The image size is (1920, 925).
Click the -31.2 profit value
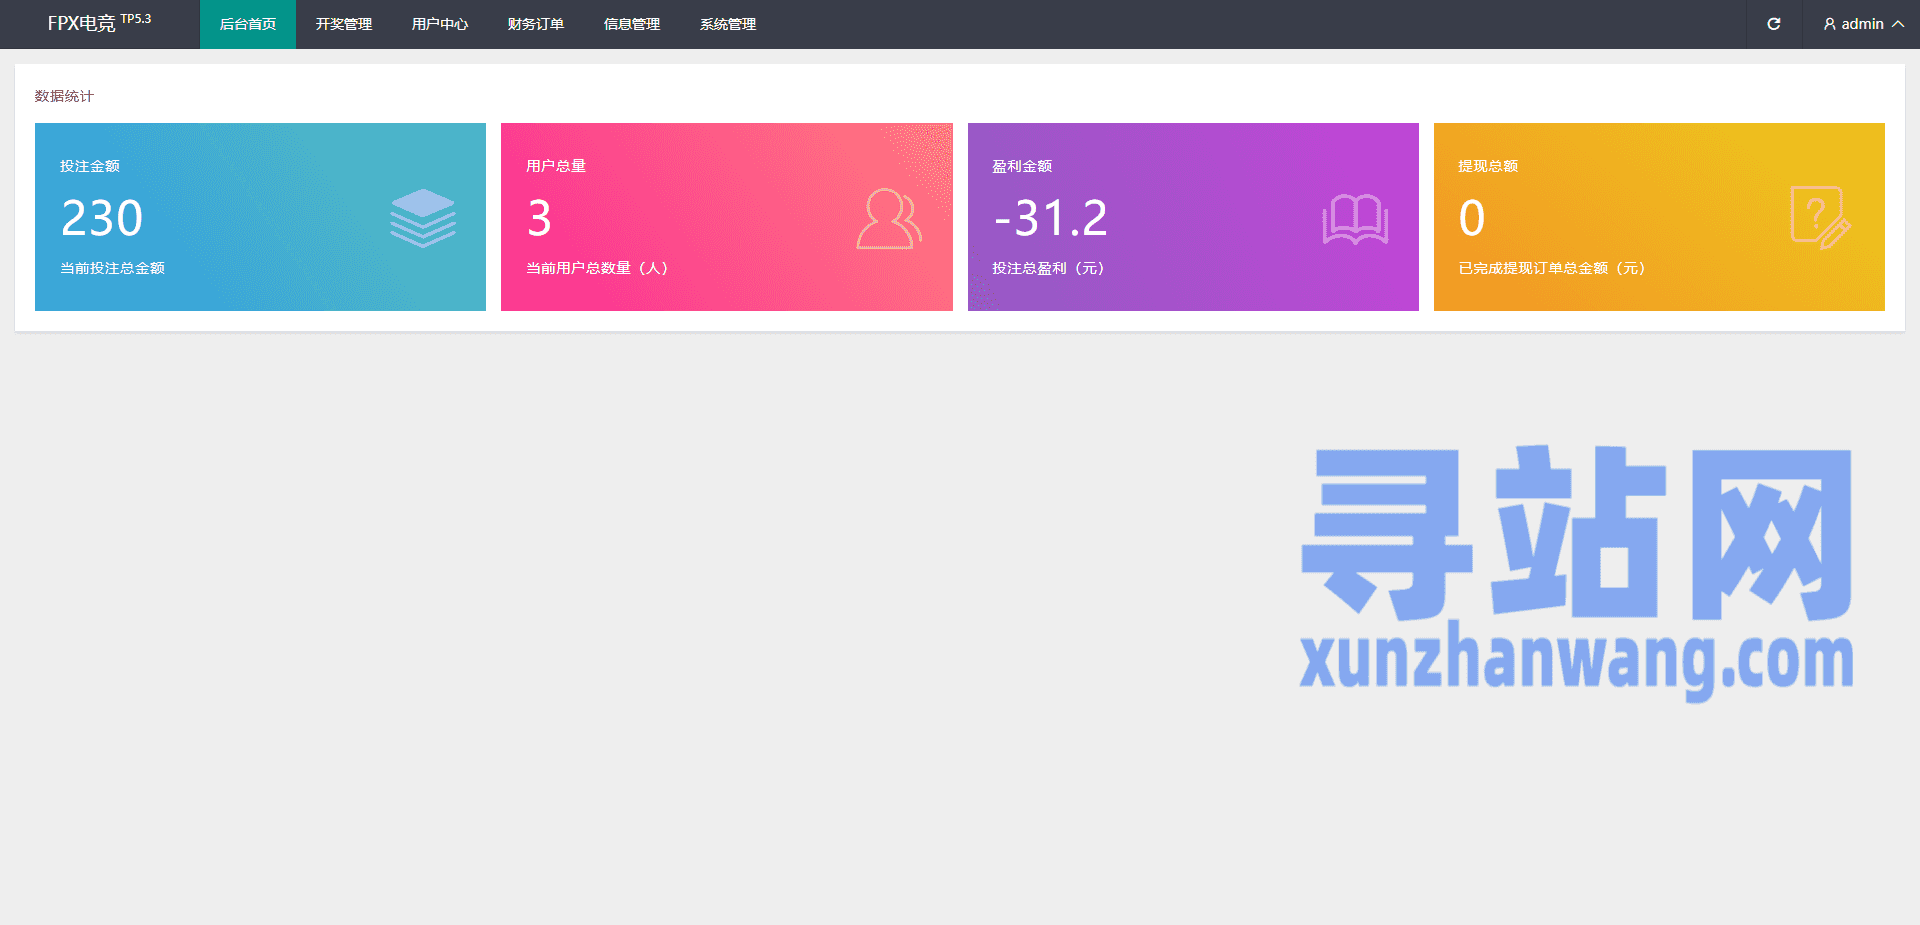(1051, 218)
